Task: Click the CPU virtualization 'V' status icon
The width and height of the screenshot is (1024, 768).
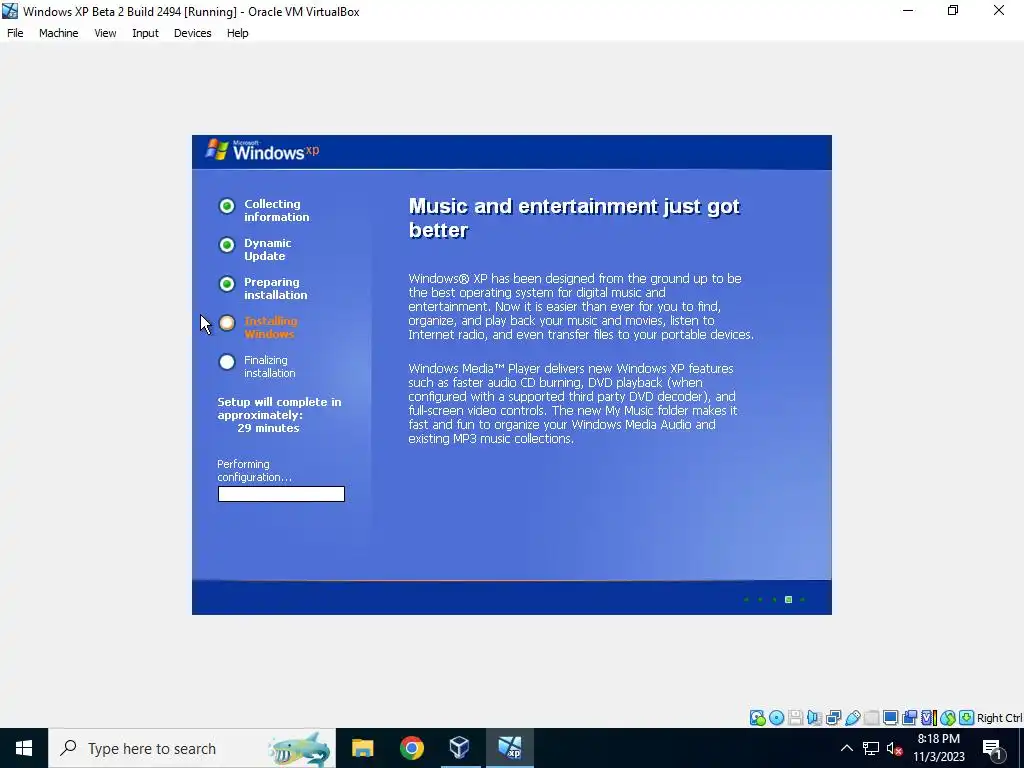Action: 928,718
